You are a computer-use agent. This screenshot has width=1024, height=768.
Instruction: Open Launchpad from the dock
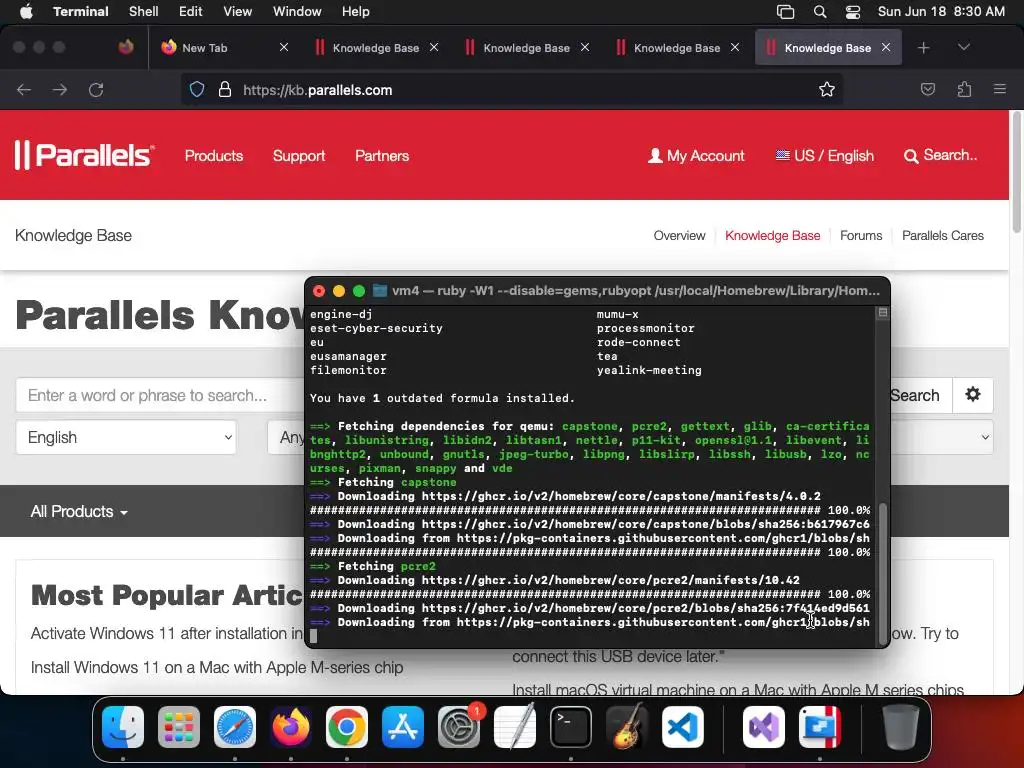click(179, 727)
